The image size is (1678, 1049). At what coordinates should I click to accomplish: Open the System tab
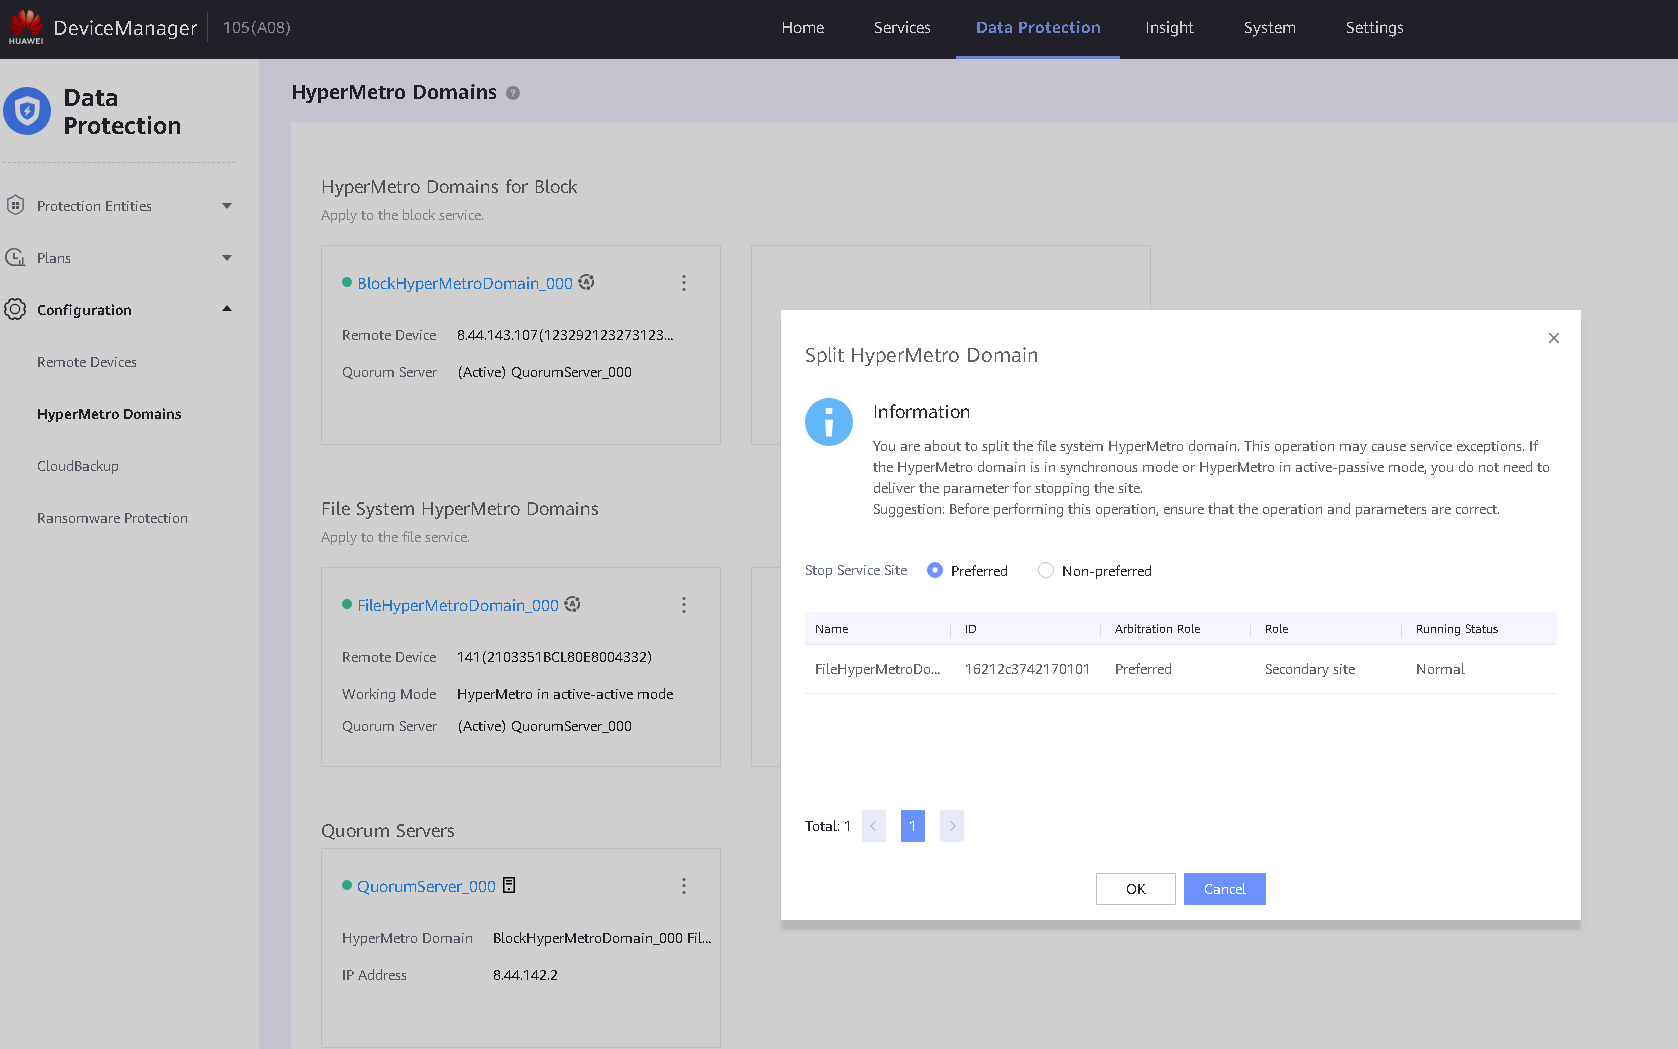click(x=1270, y=28)
